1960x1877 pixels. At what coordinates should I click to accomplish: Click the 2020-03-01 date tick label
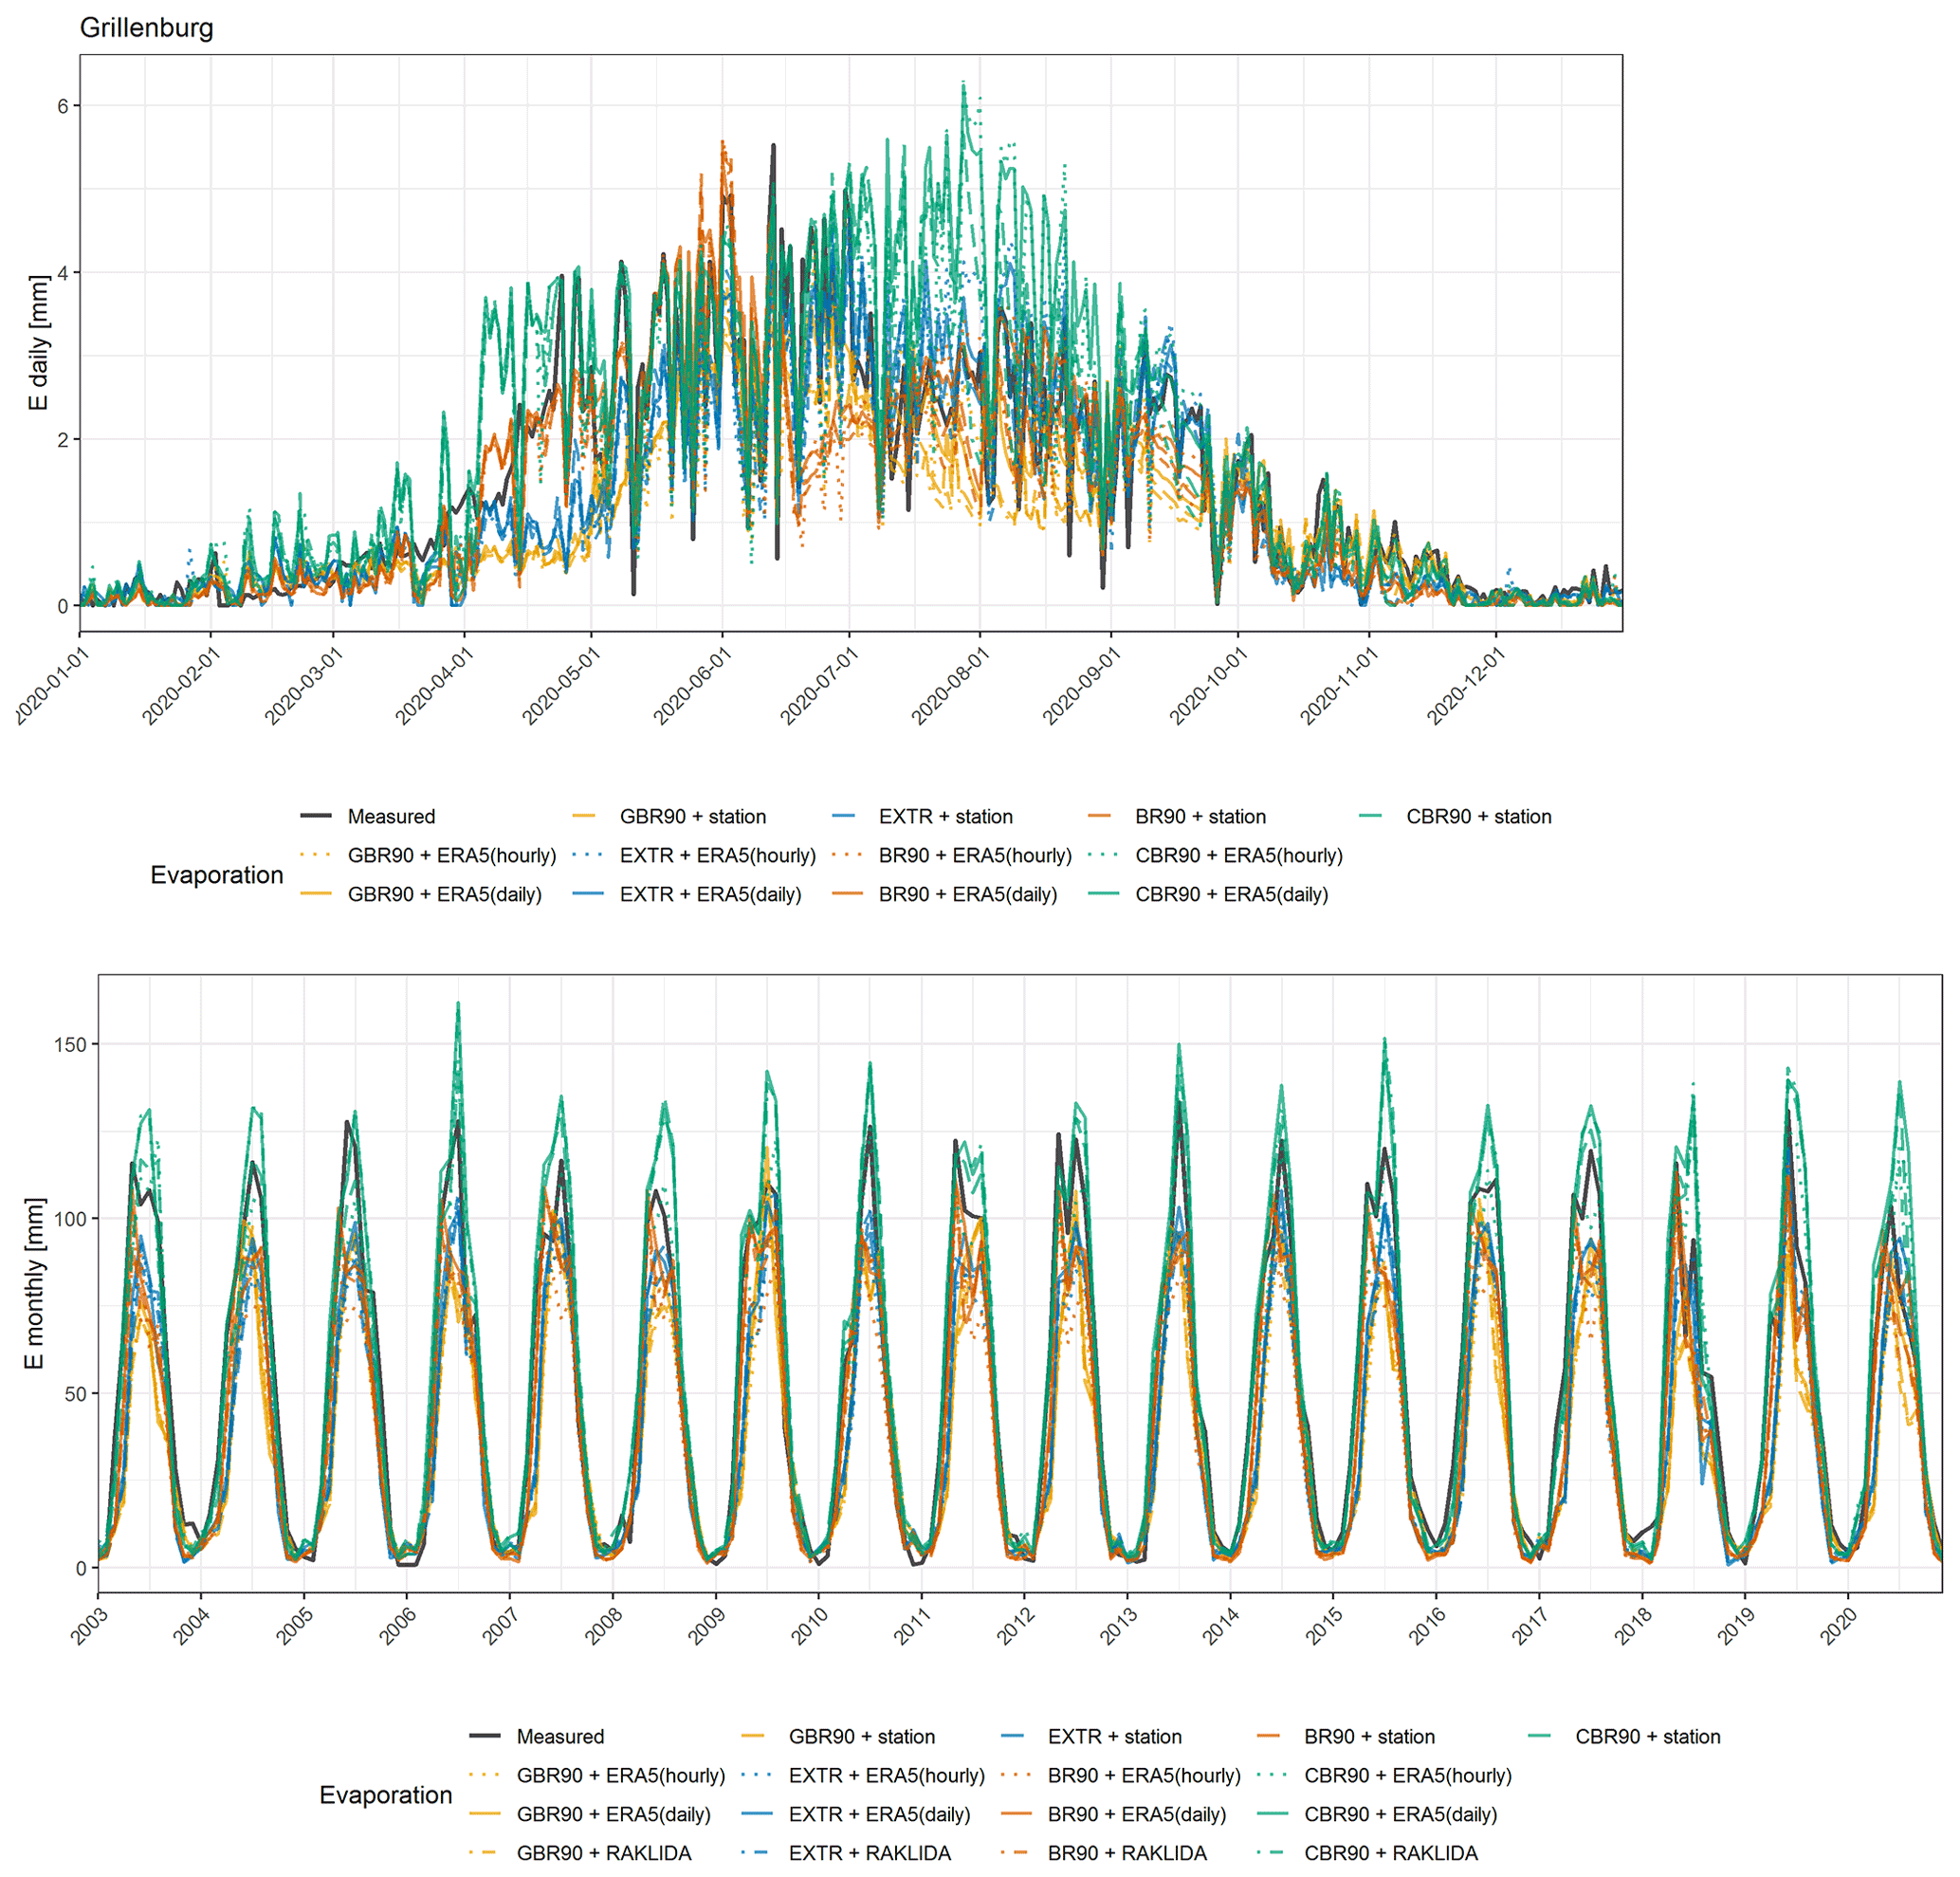click(304, 686)
